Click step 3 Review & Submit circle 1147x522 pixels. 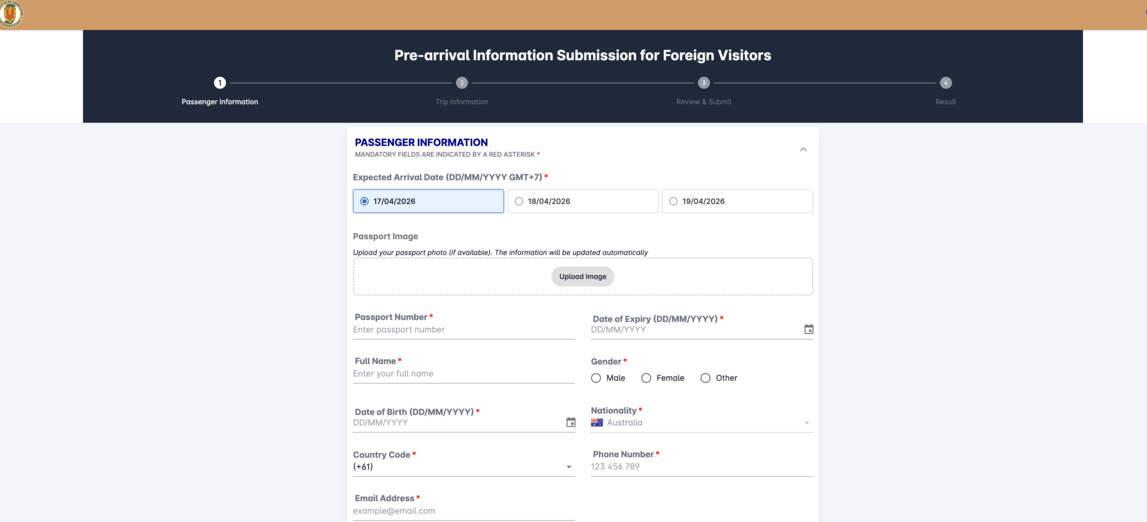click(x=704, y=83)
